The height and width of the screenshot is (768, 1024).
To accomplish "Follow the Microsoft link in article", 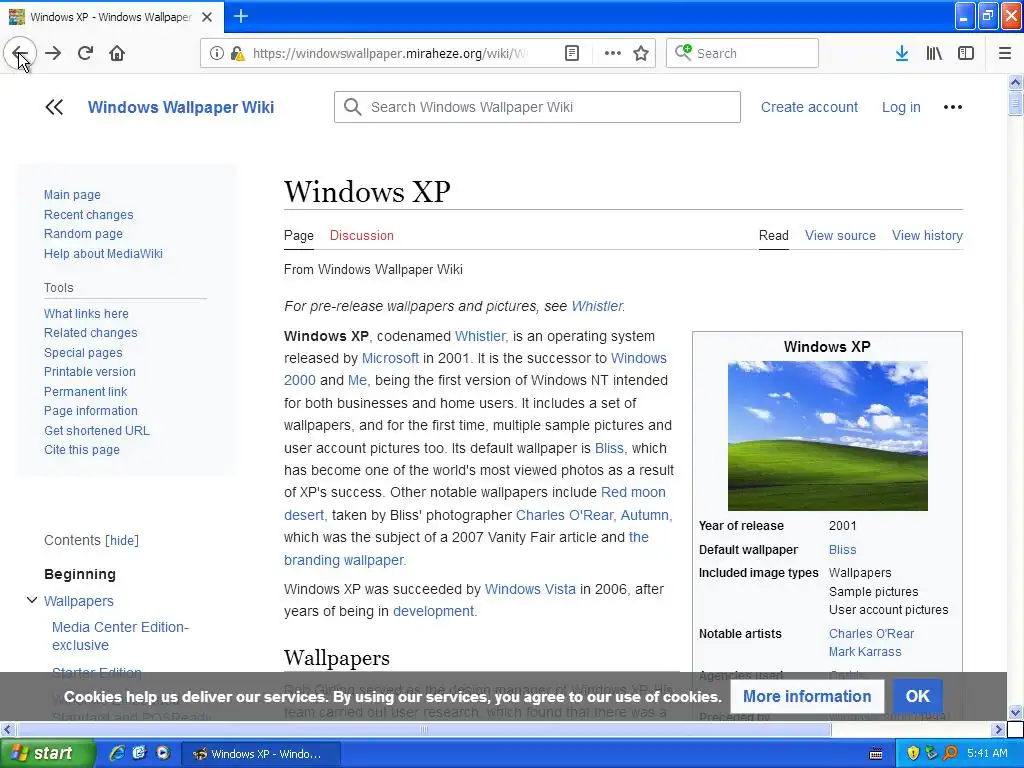I will click(391, 358).
